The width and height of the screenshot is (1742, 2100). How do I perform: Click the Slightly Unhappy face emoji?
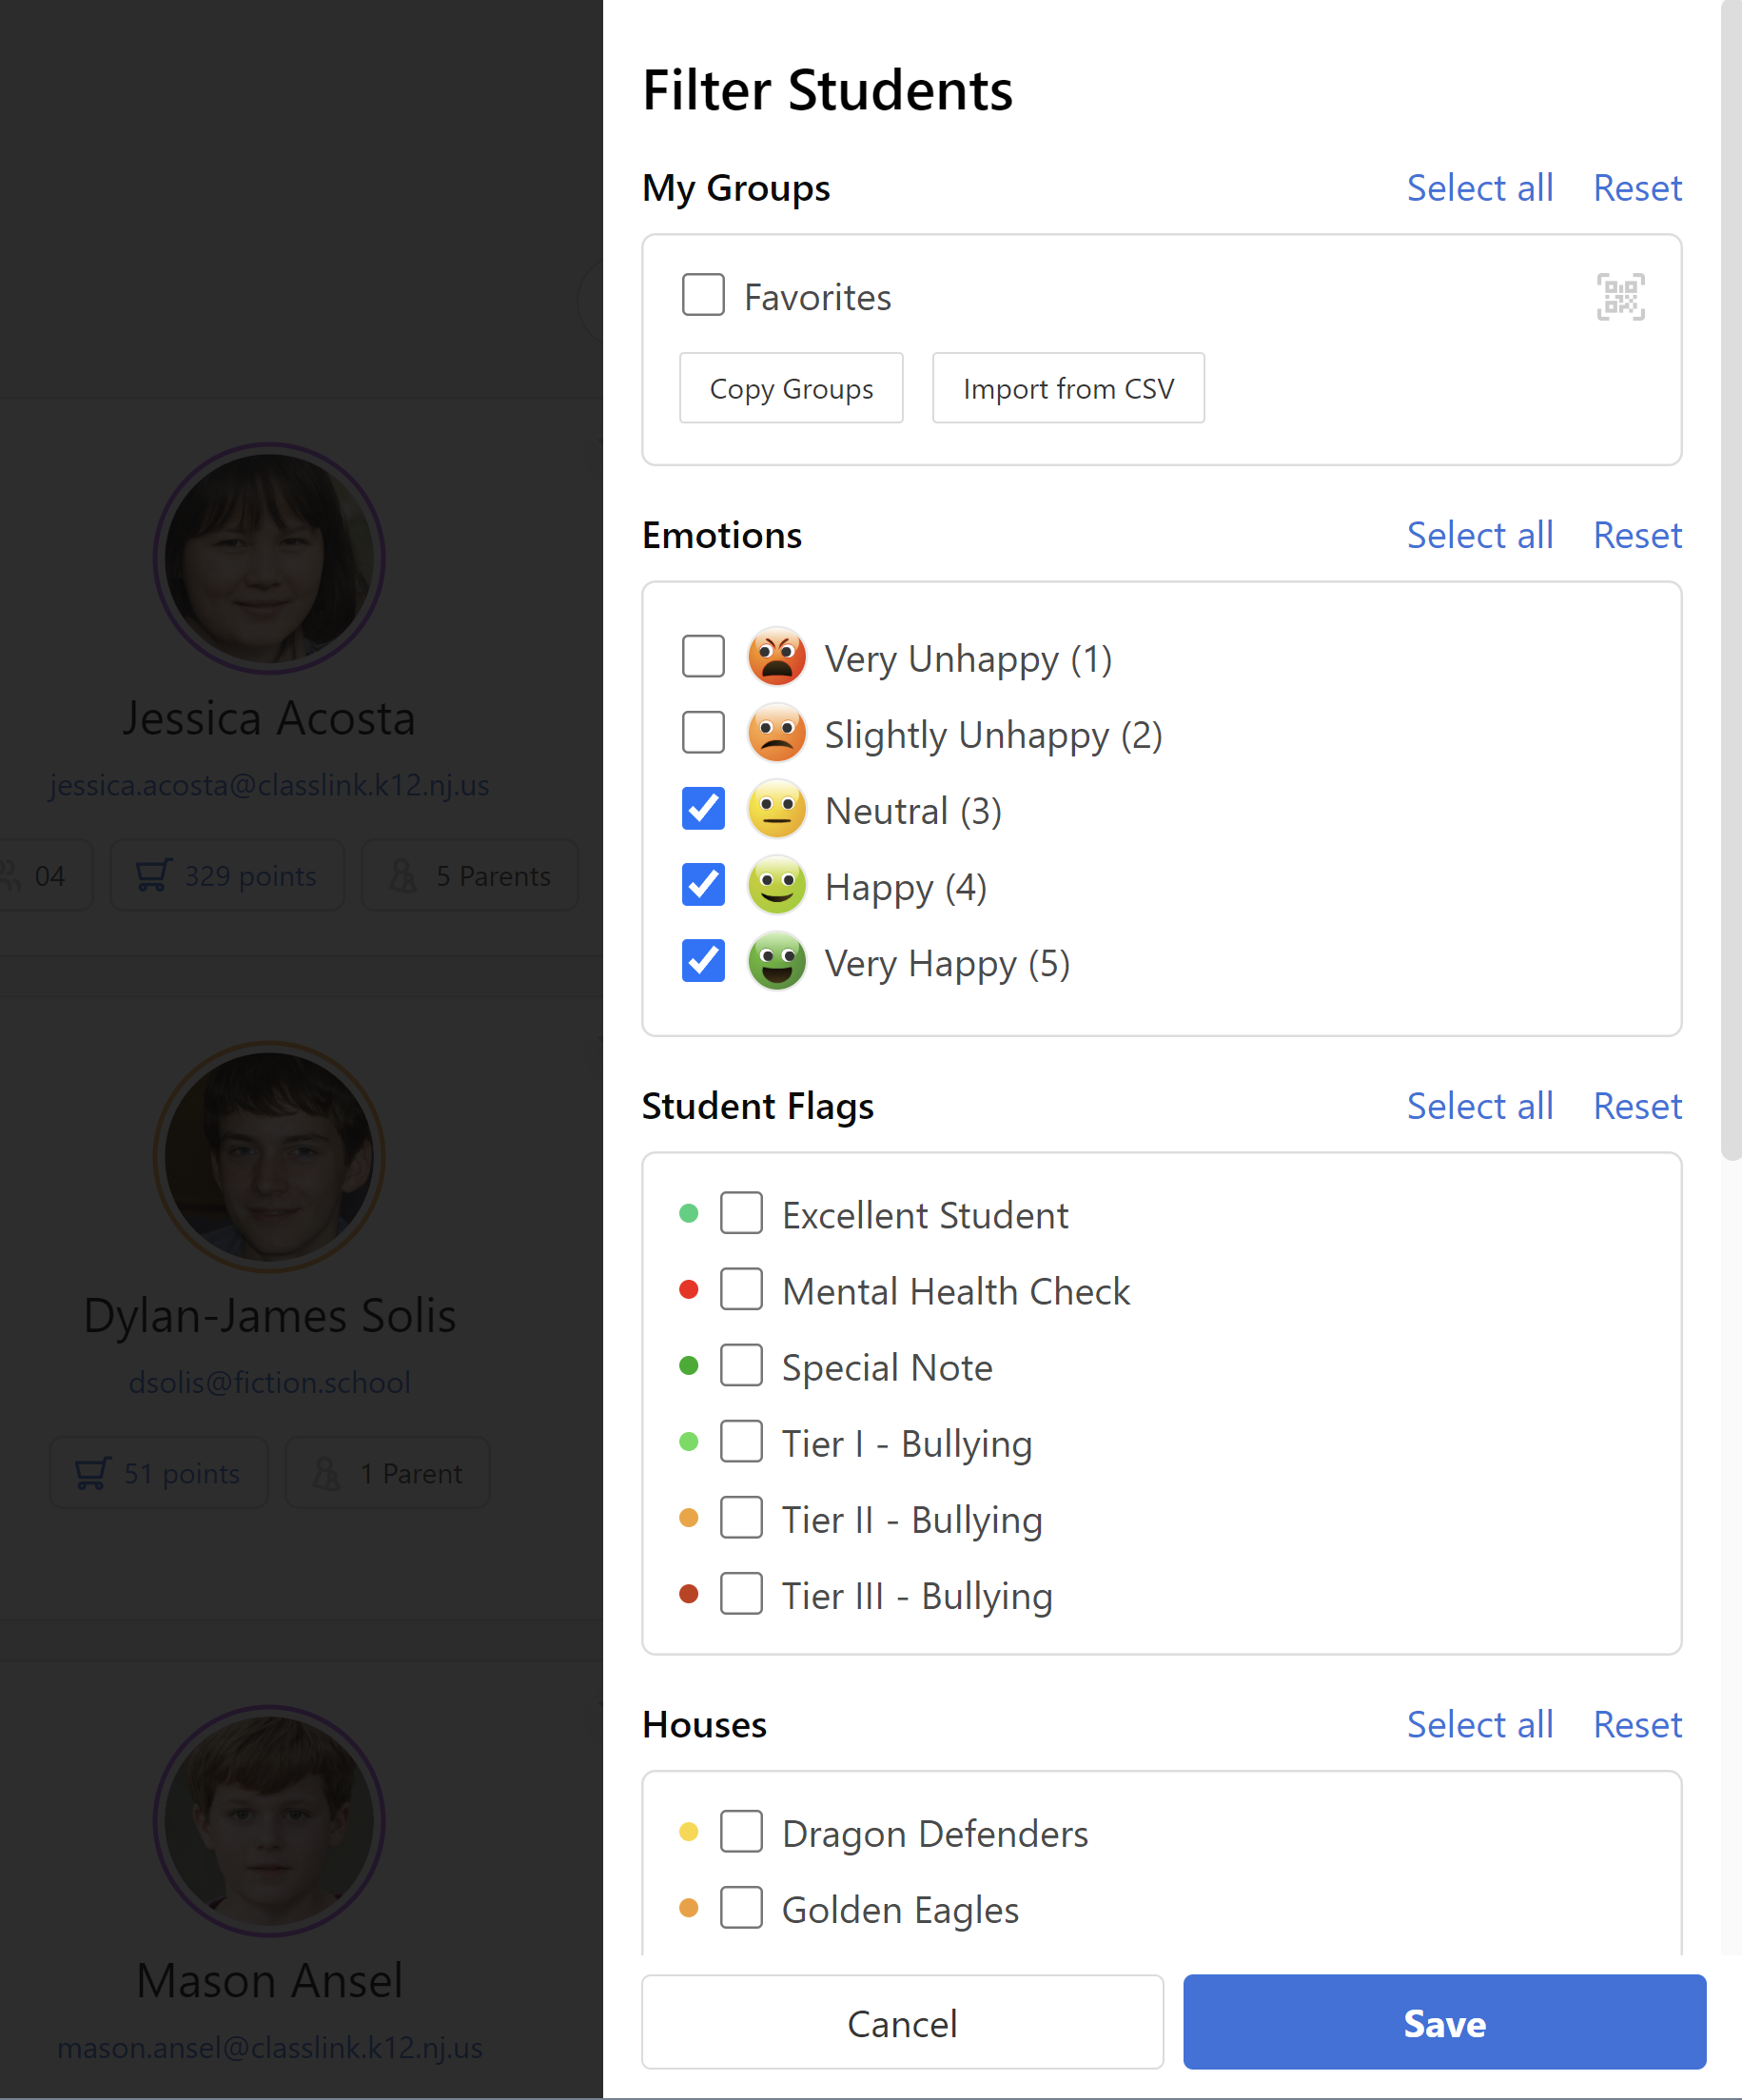[777, 733]
